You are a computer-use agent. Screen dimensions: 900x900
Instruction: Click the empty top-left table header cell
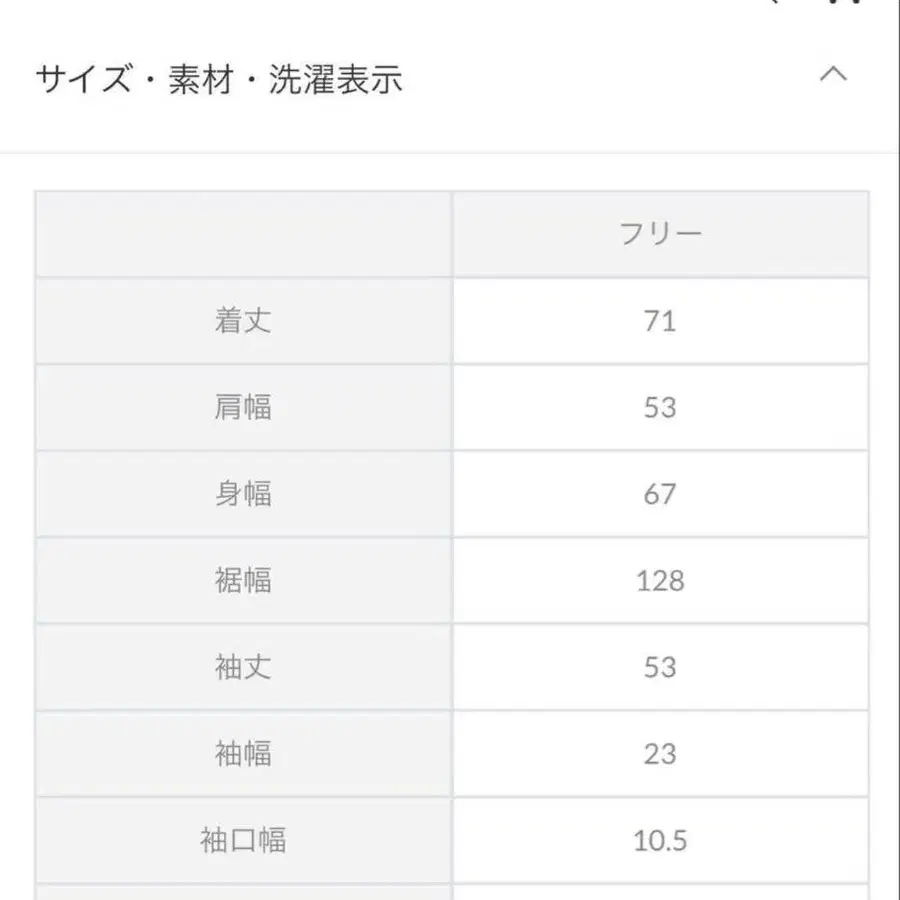coord(243,234)
